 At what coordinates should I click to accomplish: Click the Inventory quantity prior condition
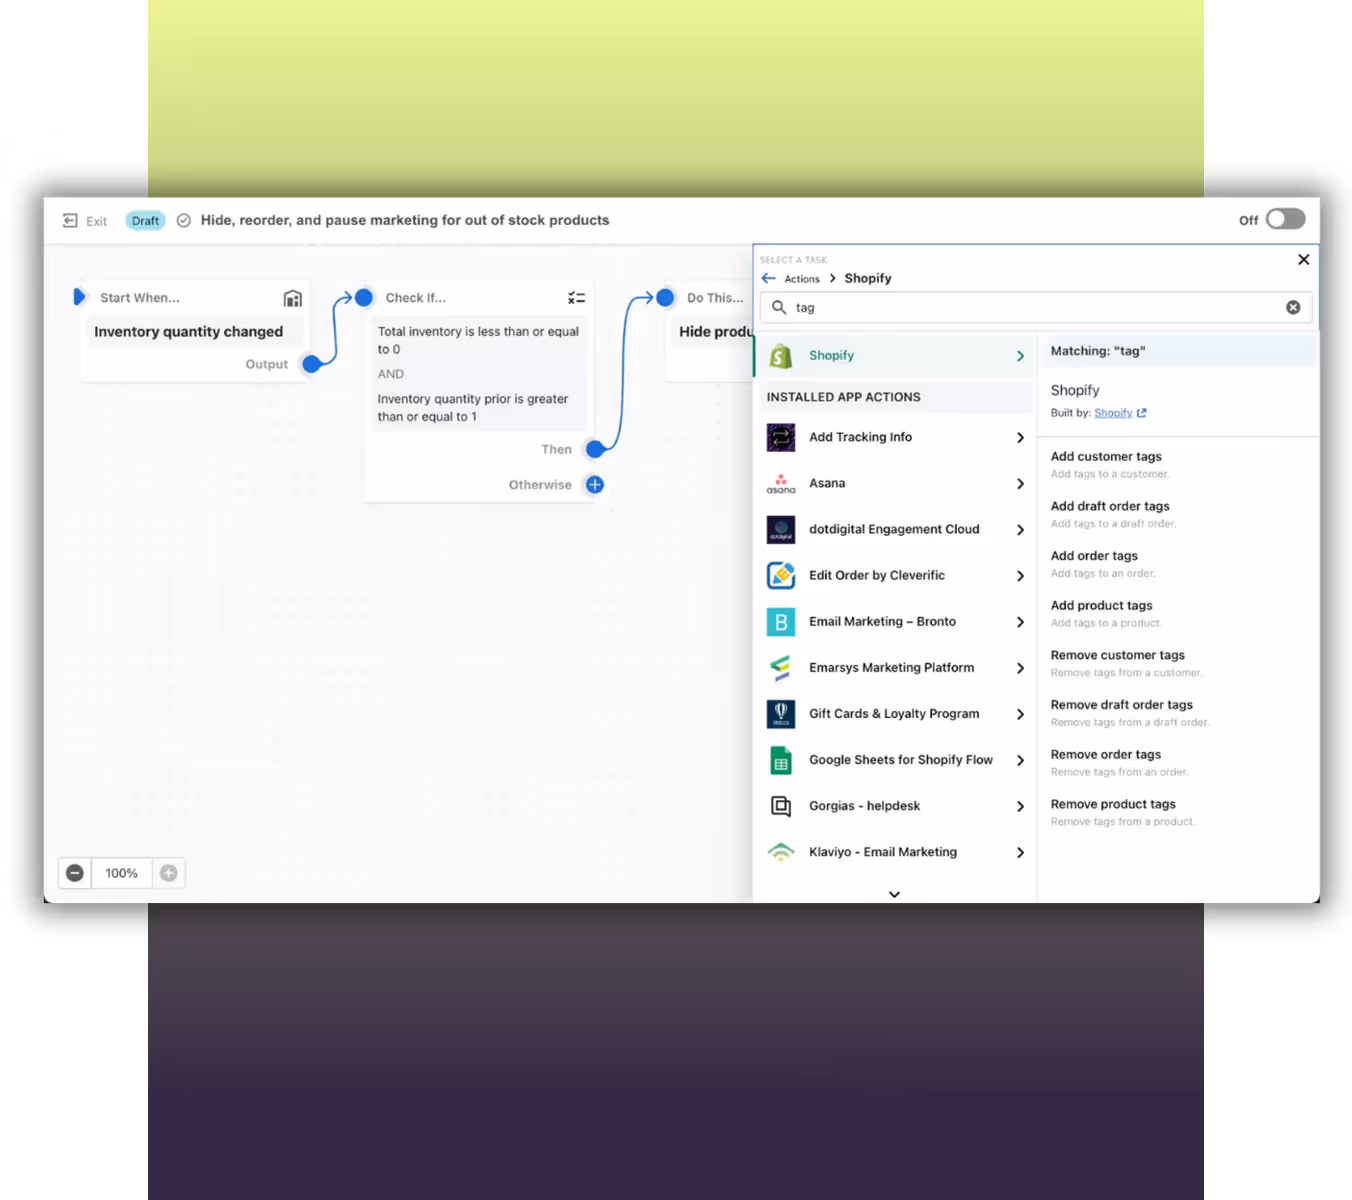(473, 408)
